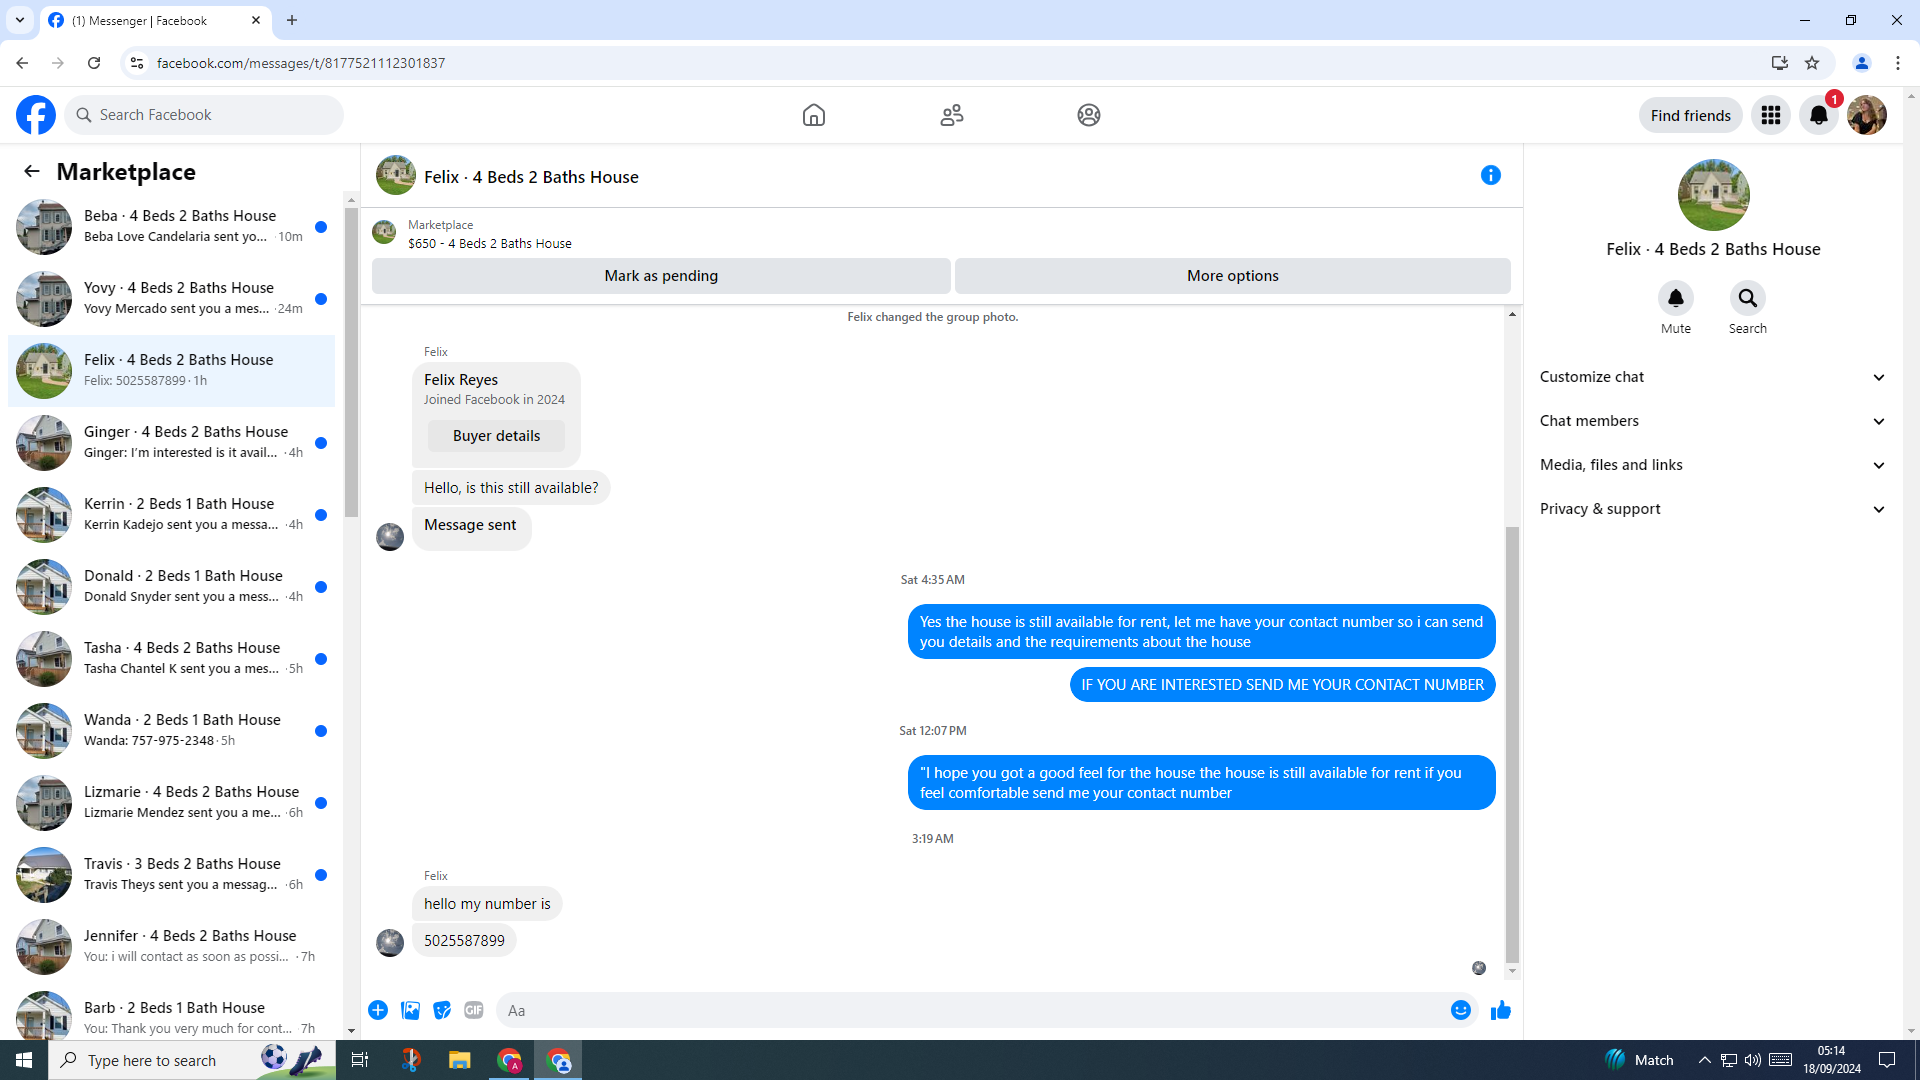Click the Buyer details button

coord(496,436)
